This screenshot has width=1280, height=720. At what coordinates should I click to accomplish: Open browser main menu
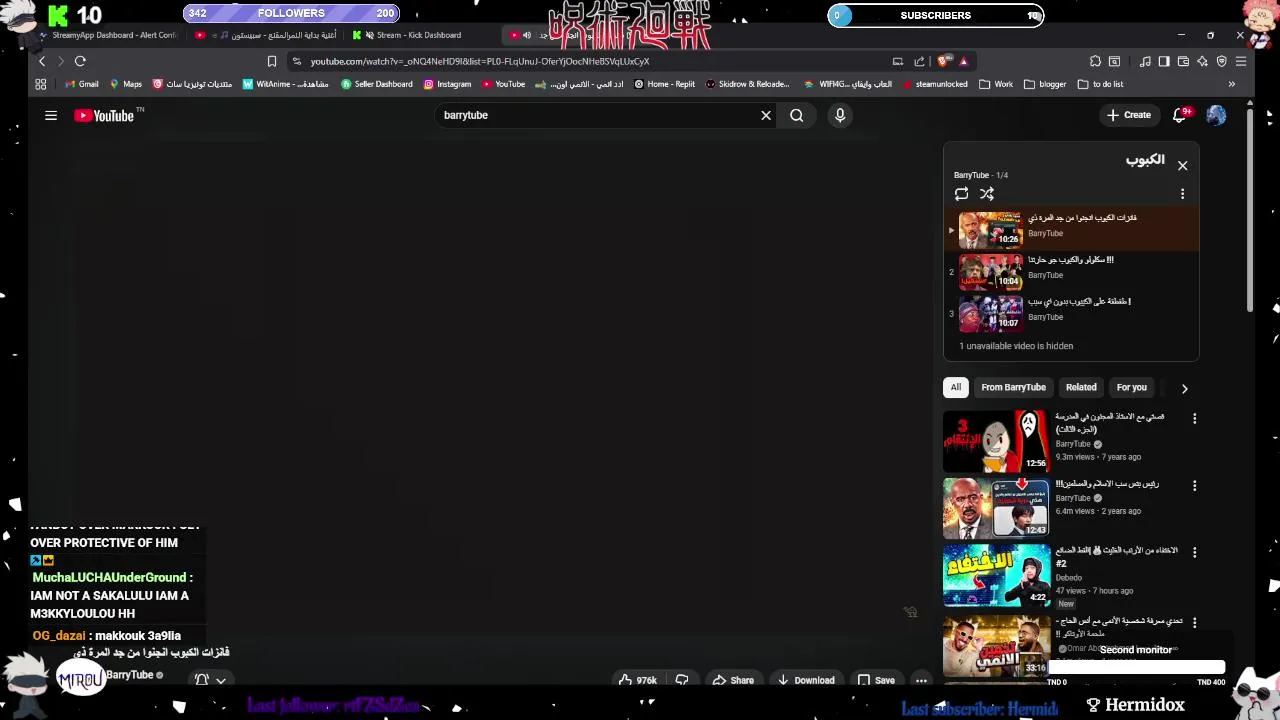[x=1241, y=61]
